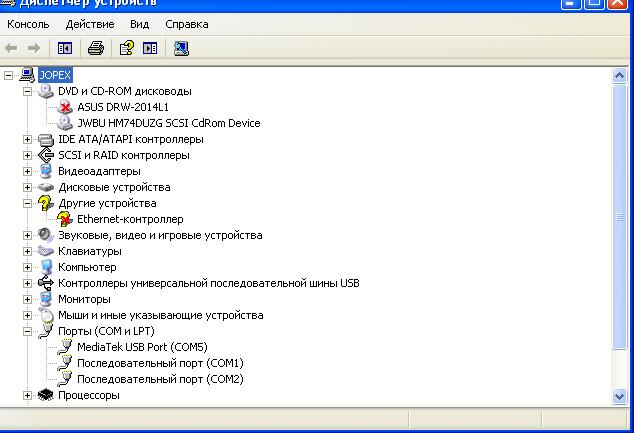Expand the Видеоадаптеры category
Image resolution: width=634 pixels, height=433 pixels.
(28, 171)
